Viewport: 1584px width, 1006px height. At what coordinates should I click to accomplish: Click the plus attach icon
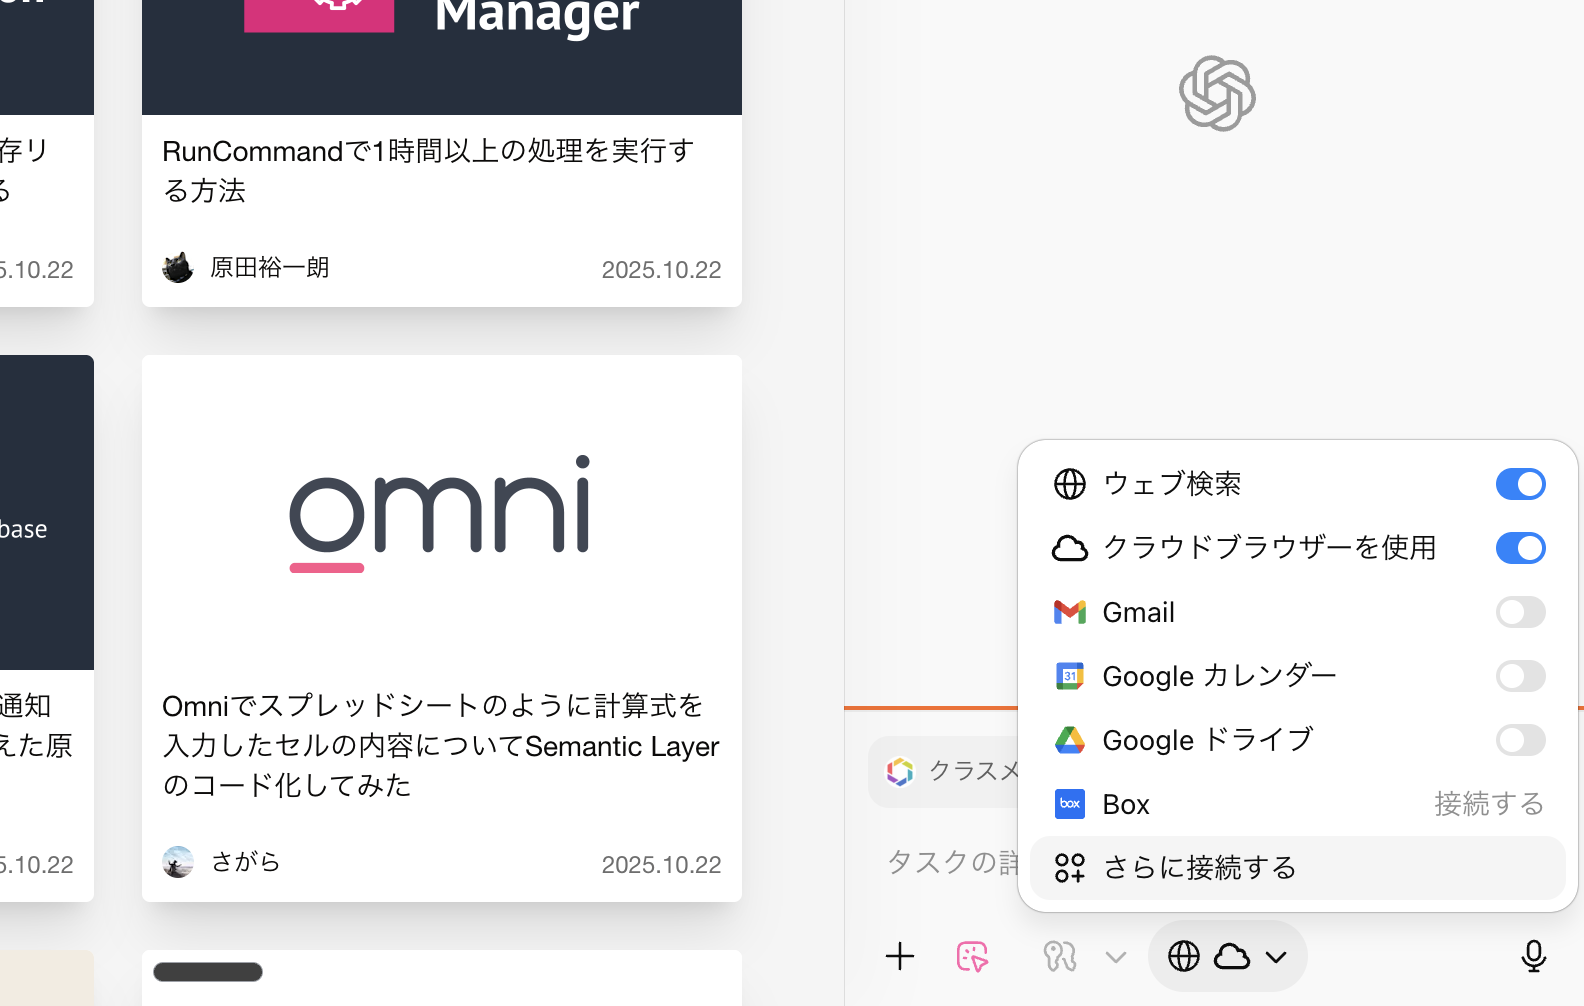pos(900,957)
